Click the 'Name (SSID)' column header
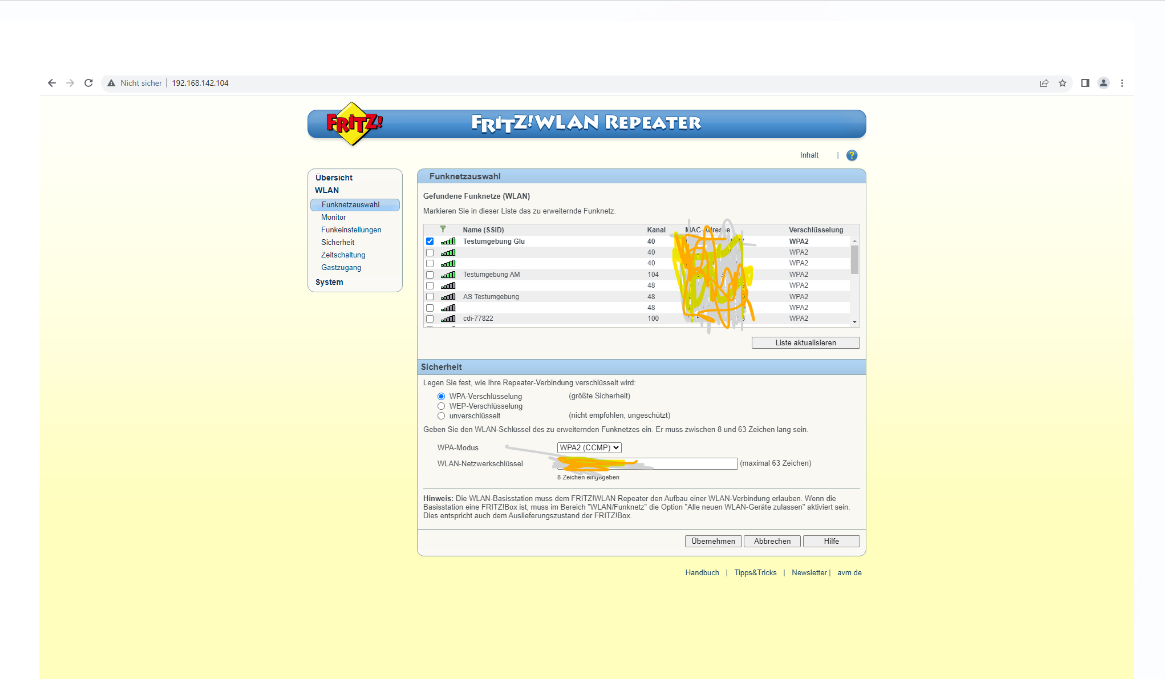Image resolution: width=1165 pixels, height=679 pixels. 483,230
